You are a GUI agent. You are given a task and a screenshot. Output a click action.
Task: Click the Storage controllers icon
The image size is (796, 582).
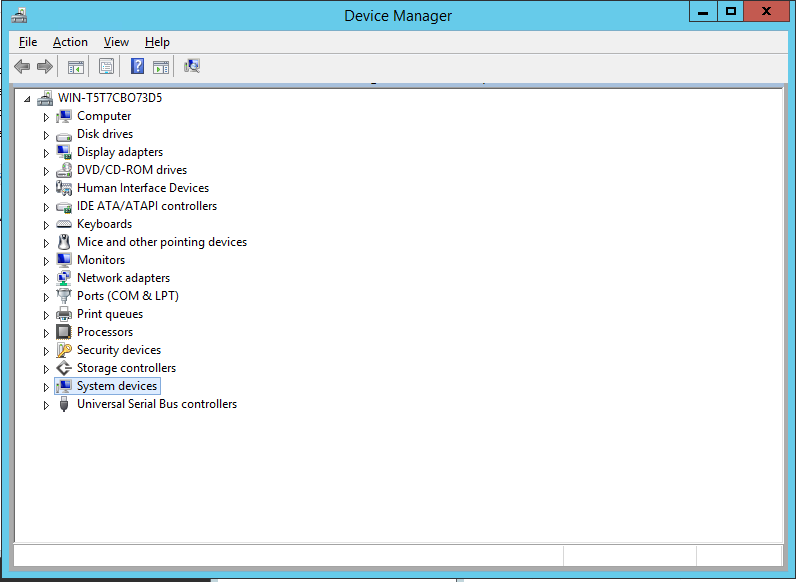click(x=64, y=368)
